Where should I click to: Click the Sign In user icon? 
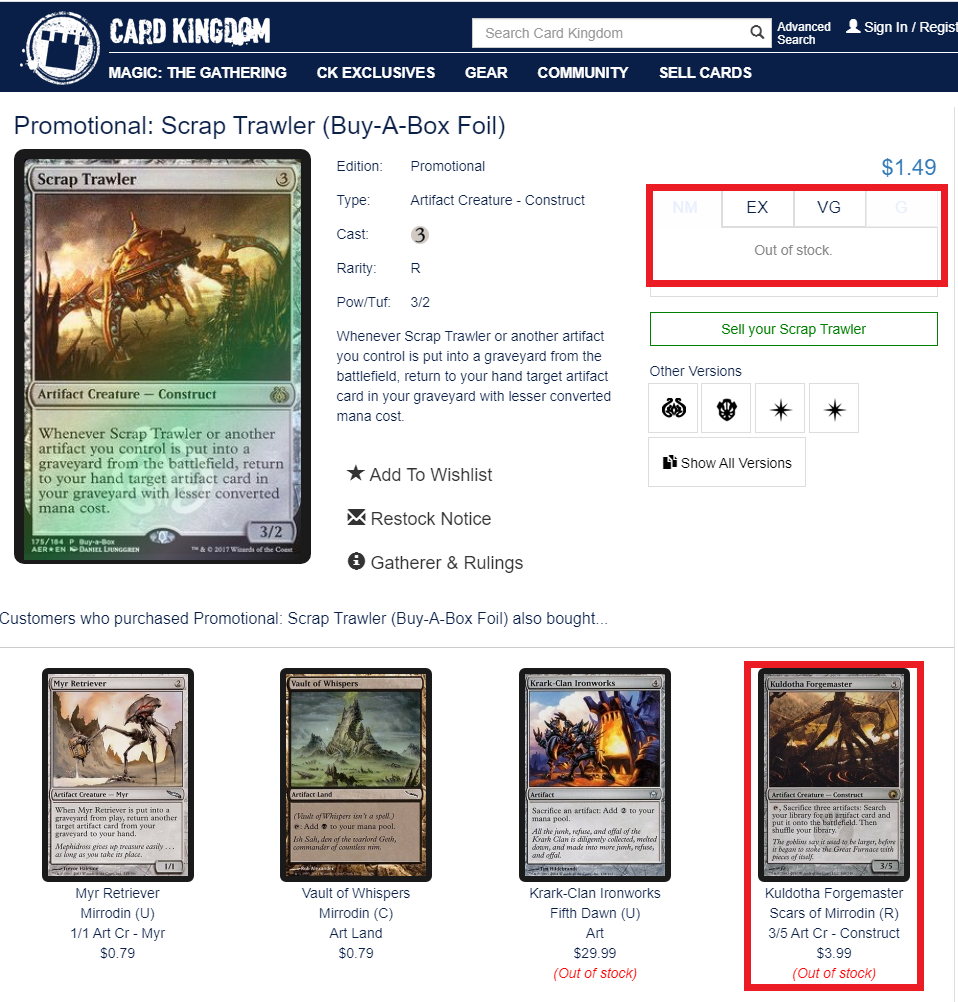pos(853,26)
